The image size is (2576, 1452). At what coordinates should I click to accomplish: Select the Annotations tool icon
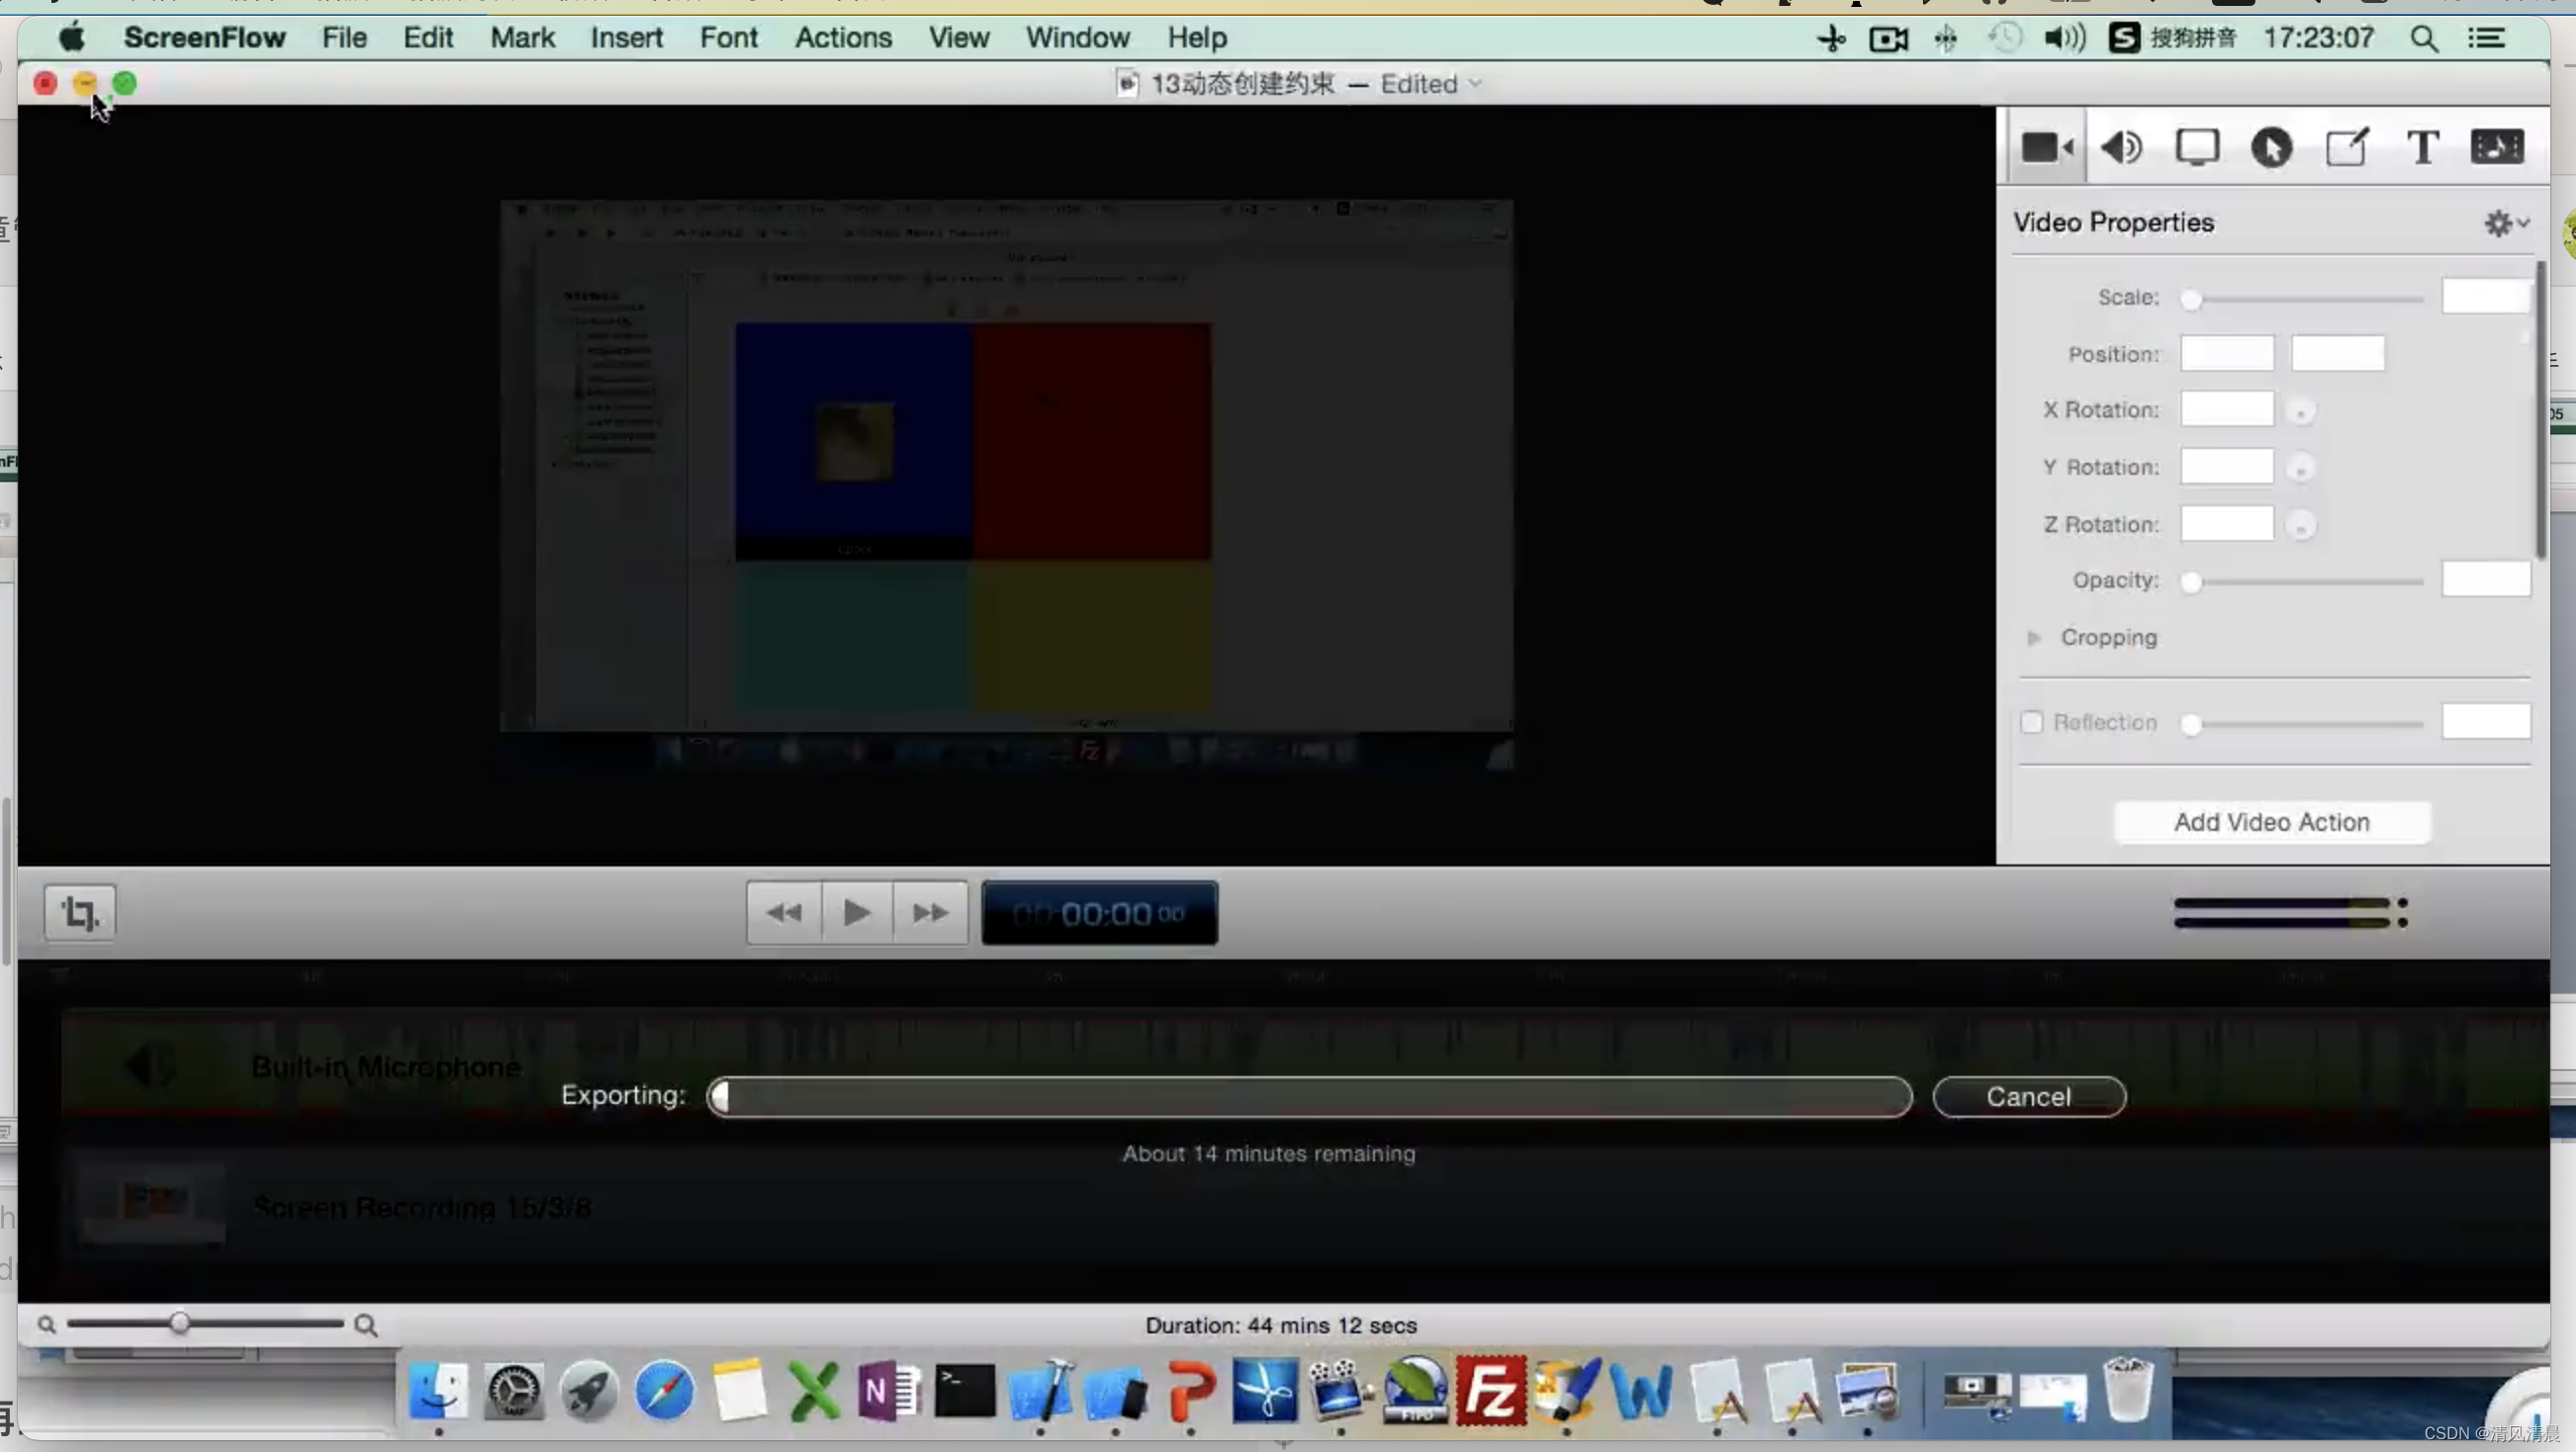coord(2347,146)
